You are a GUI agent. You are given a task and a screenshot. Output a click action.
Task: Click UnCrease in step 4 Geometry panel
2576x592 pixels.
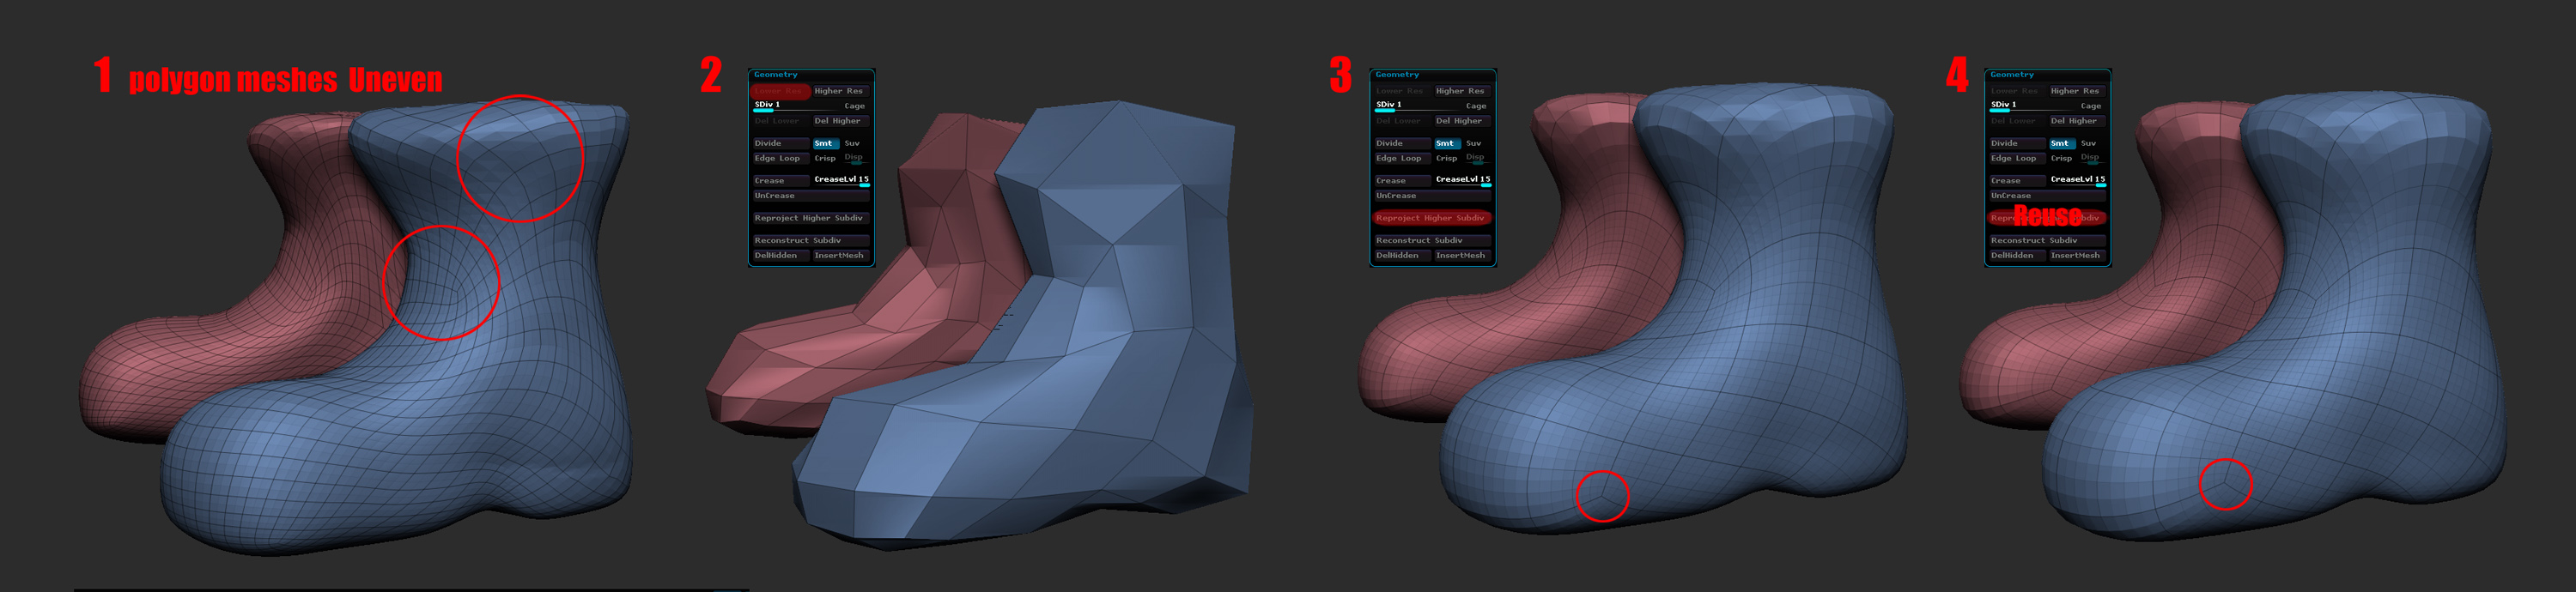[2048, 196]
